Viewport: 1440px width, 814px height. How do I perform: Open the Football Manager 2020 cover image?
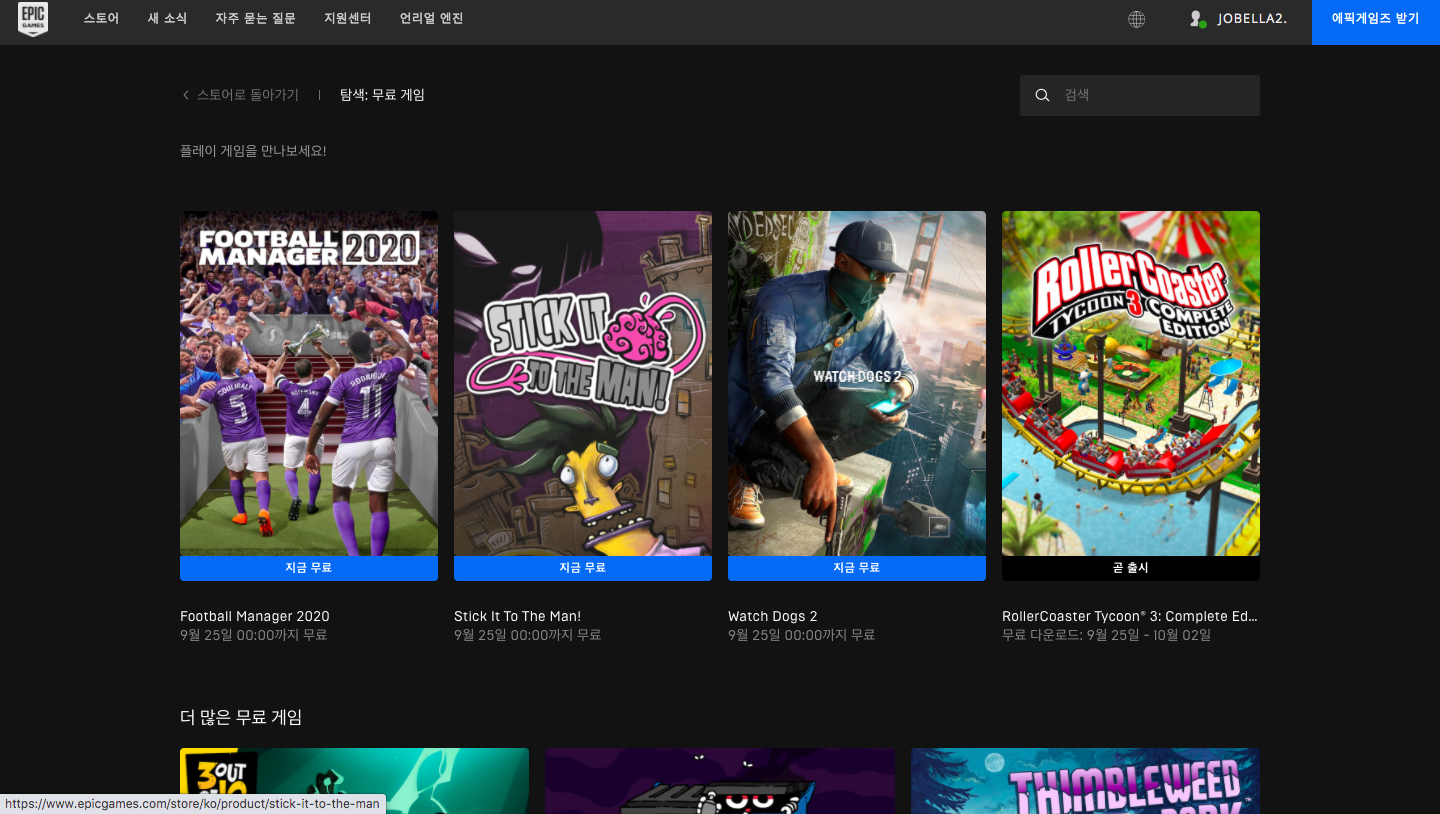[x=309, y=383]
